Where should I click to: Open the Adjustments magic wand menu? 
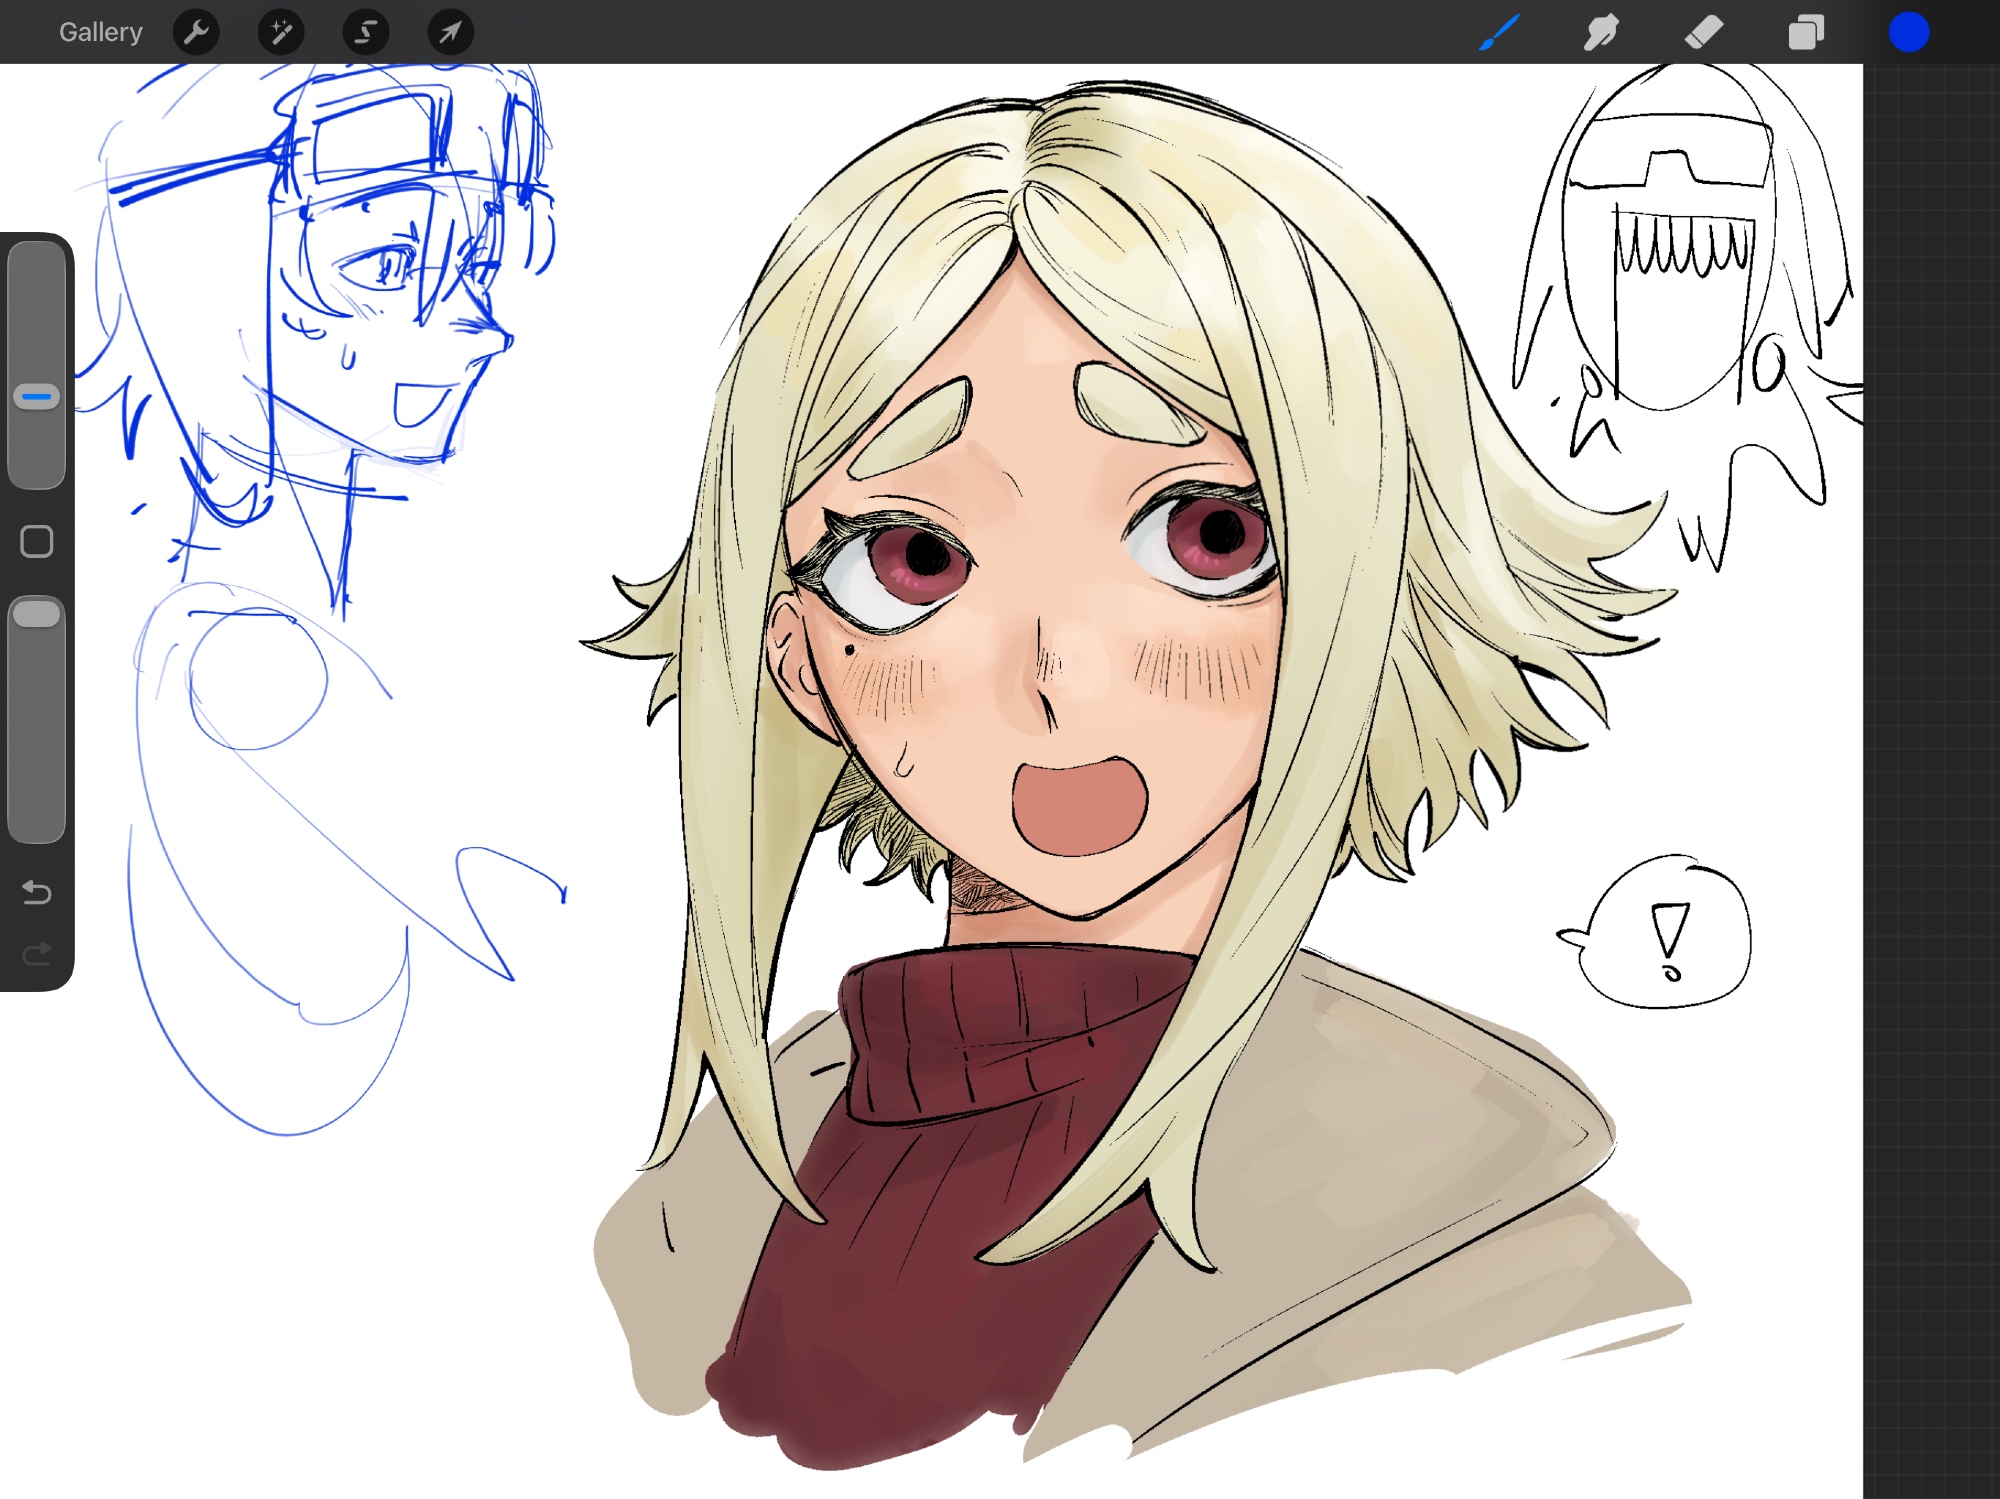(281, 32)
